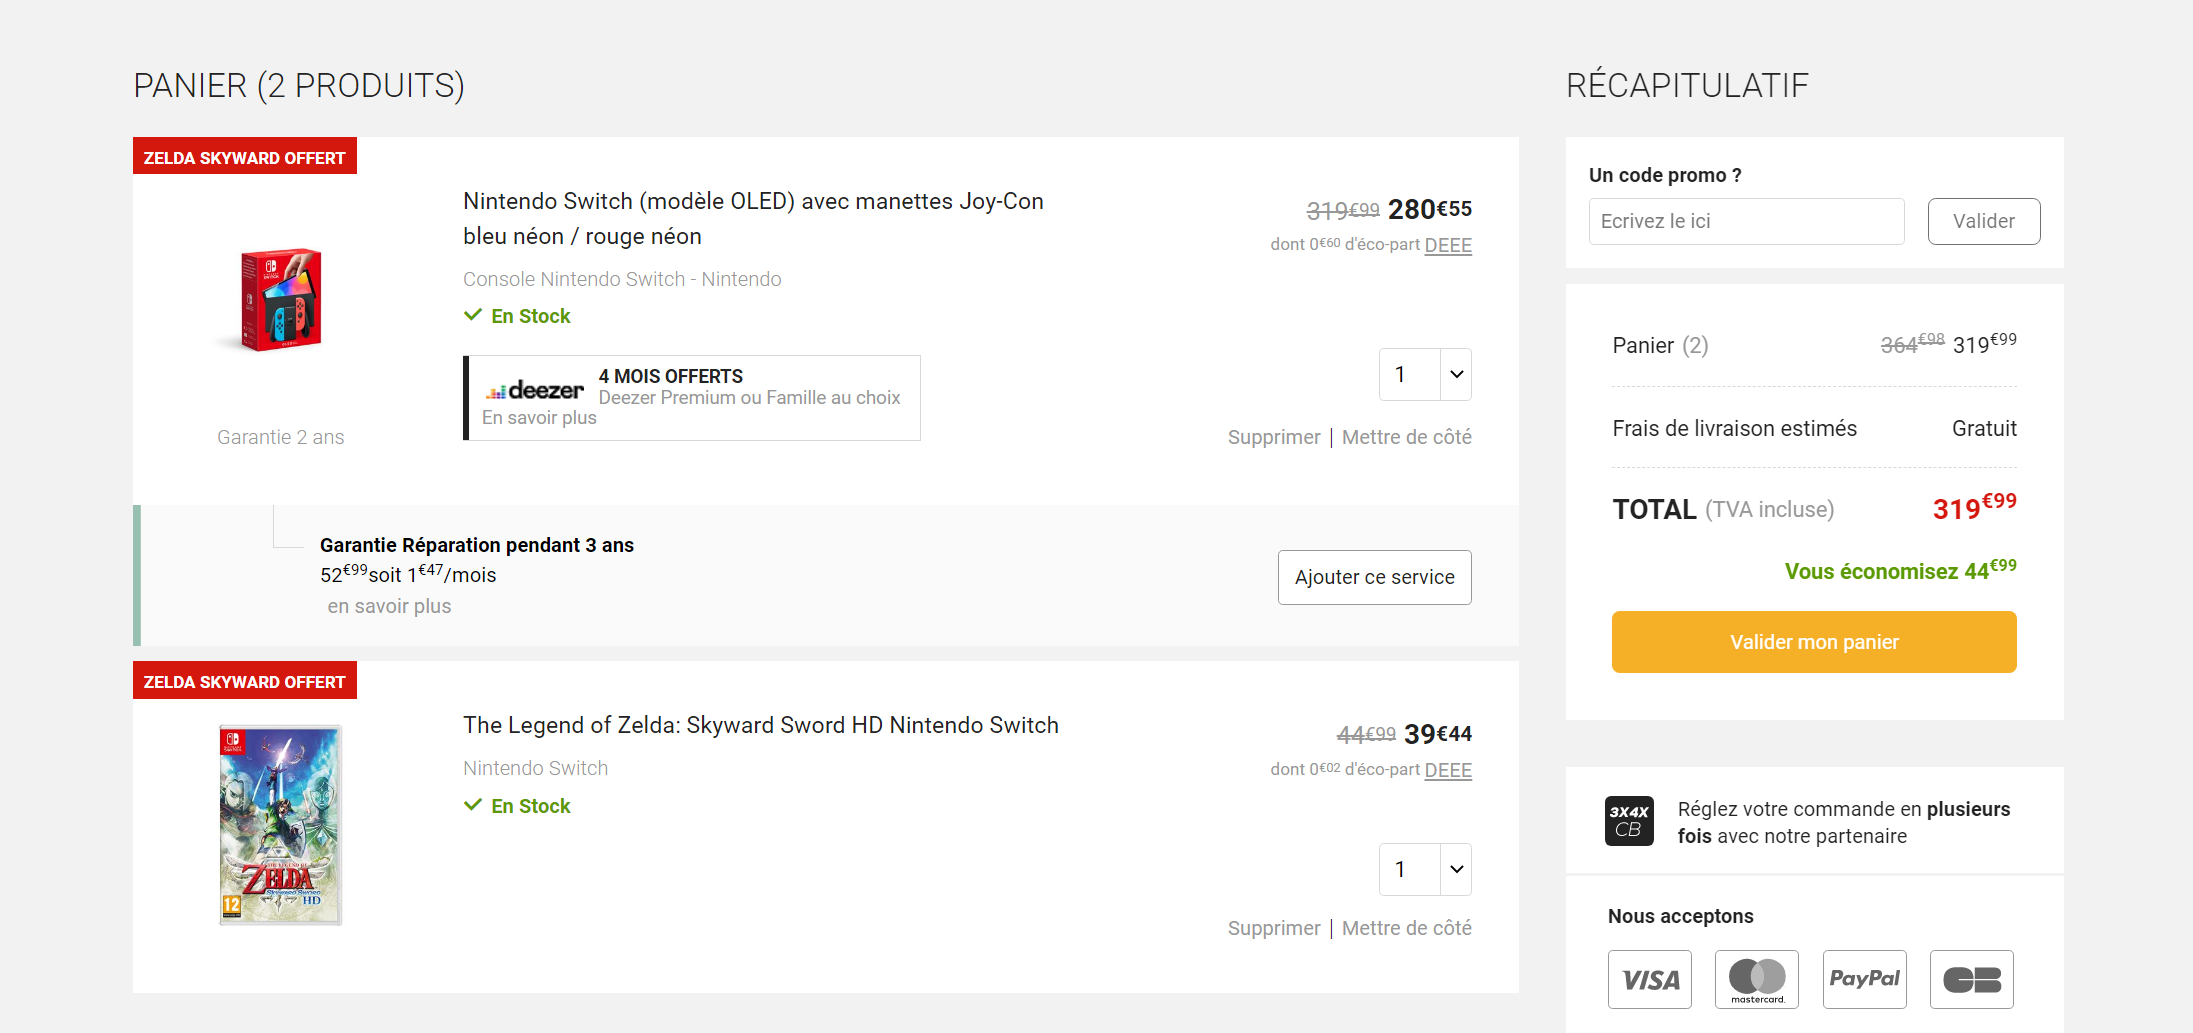Click the Visa payment icon
The height and width of the screenshot is (1033, 2193).
click(1650, 979)
